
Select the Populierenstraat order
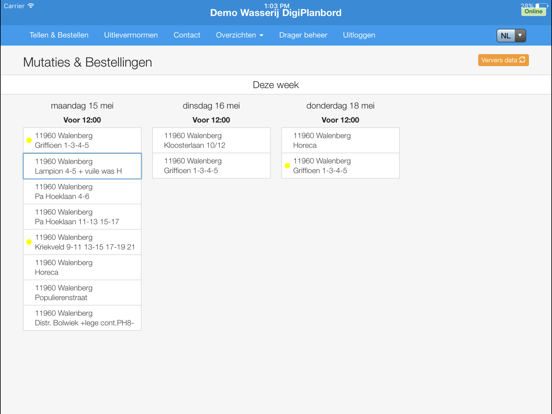click(x=82, y=293)
